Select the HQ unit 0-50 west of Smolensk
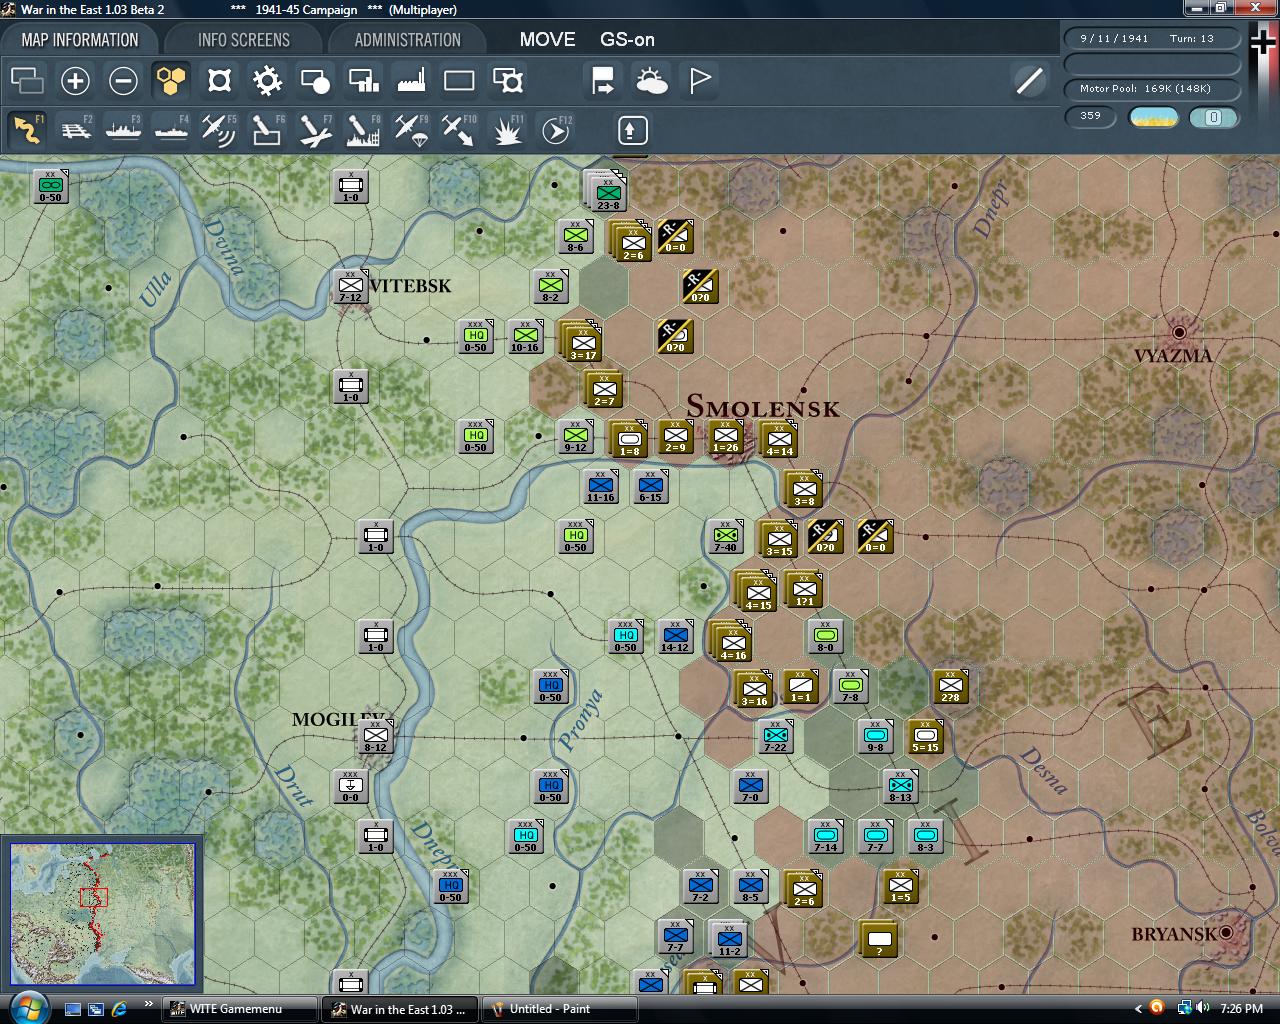Image resolution: width=1280 pixels, height=1024 pixels. click(476, 436)
